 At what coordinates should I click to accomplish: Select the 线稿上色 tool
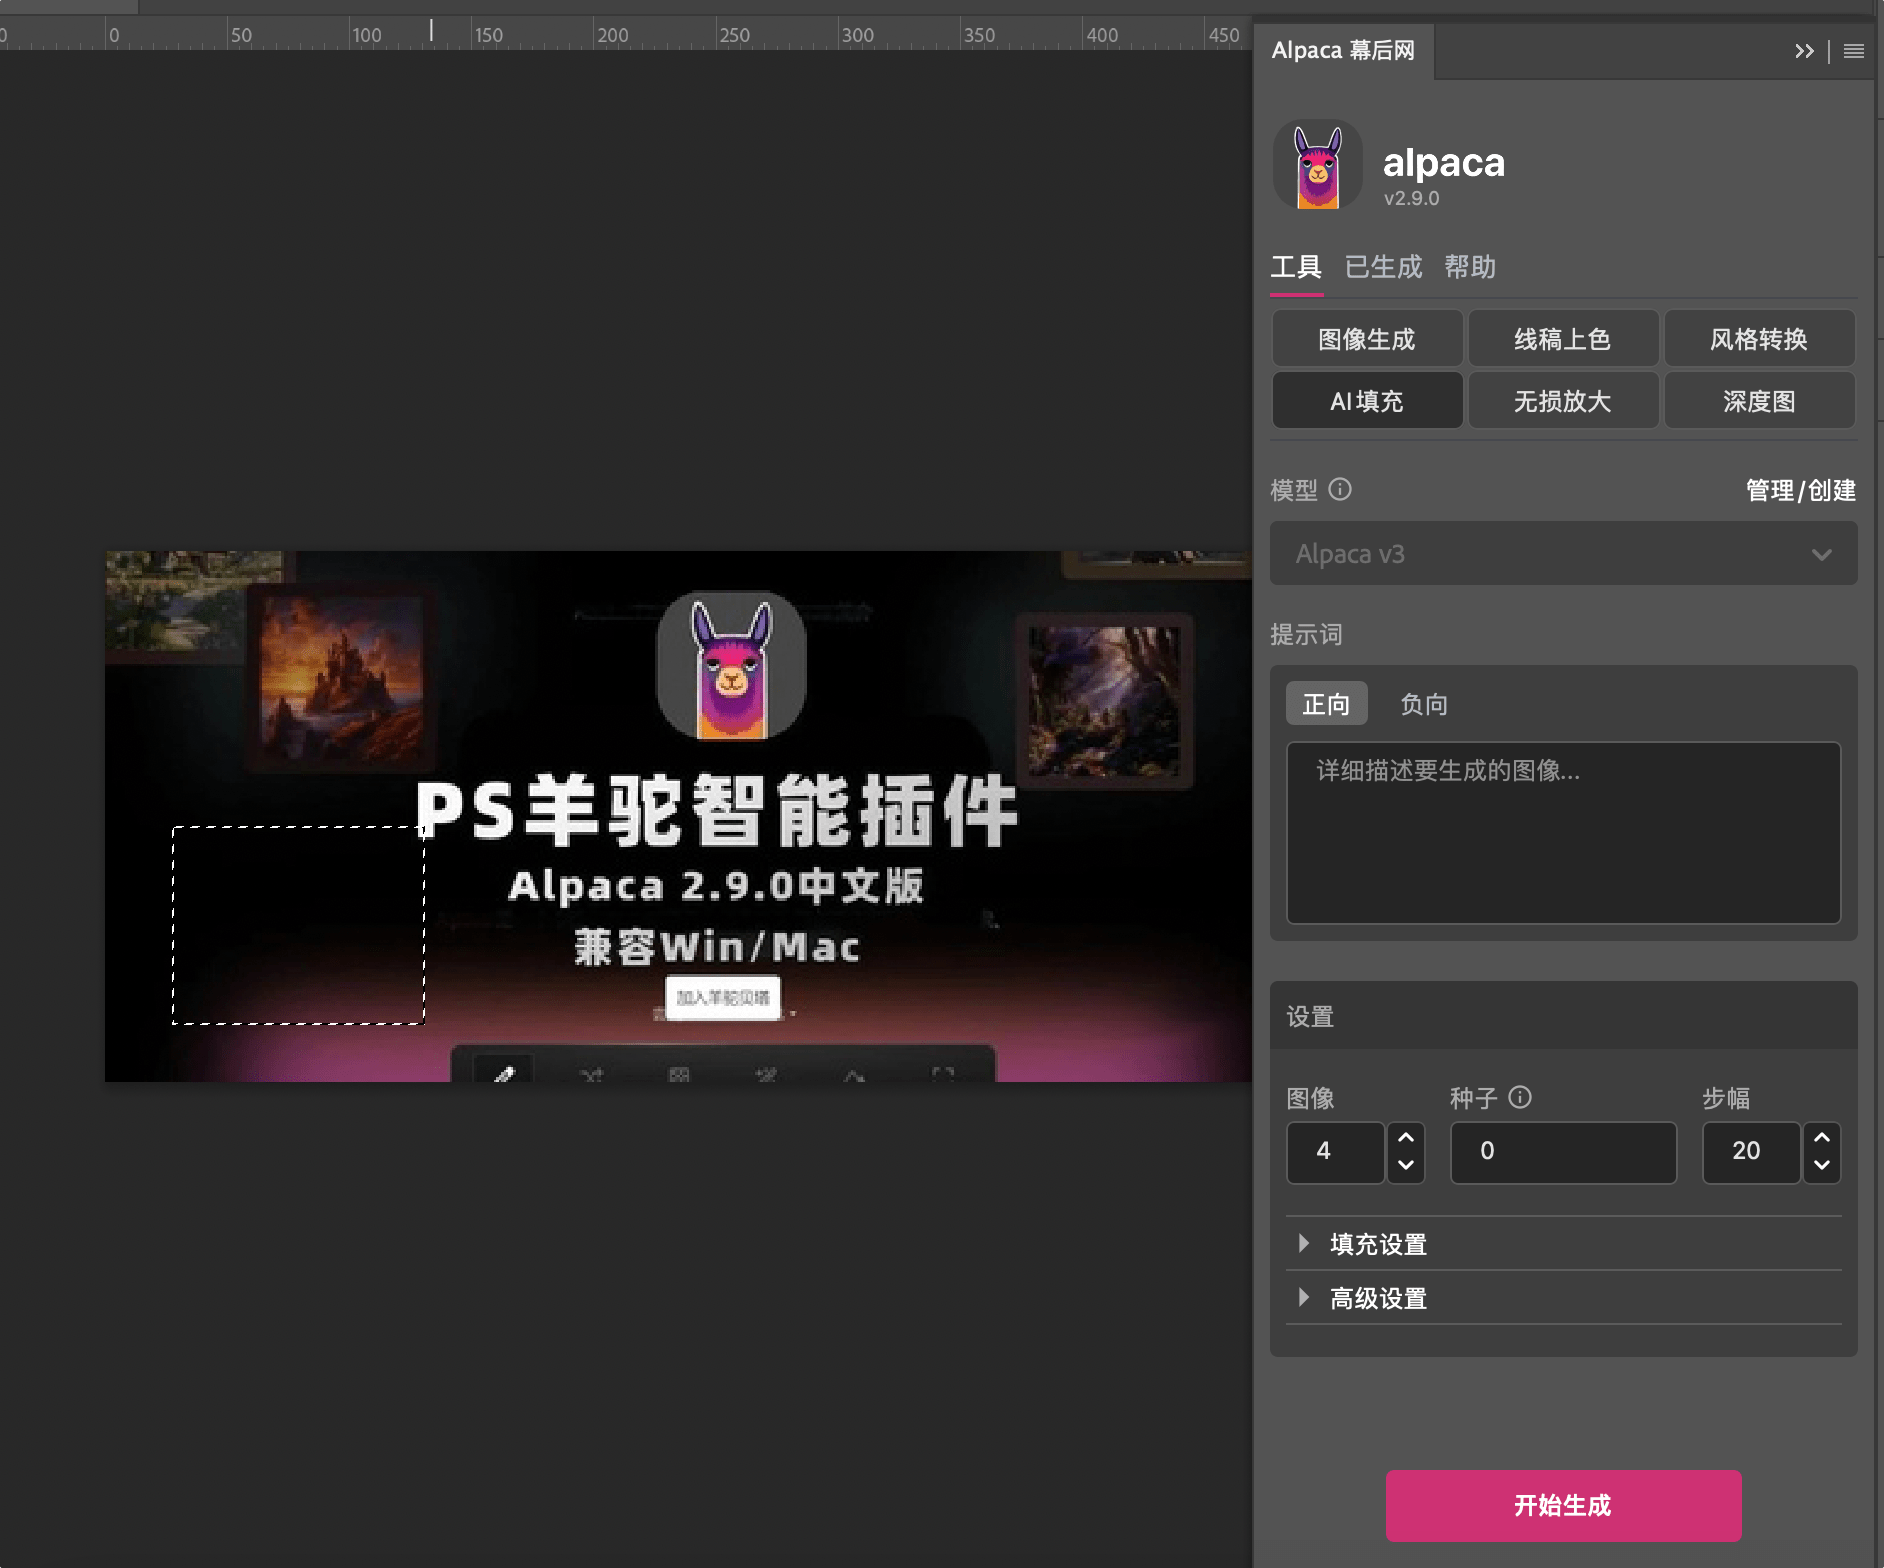click(x=1563, y=339)
